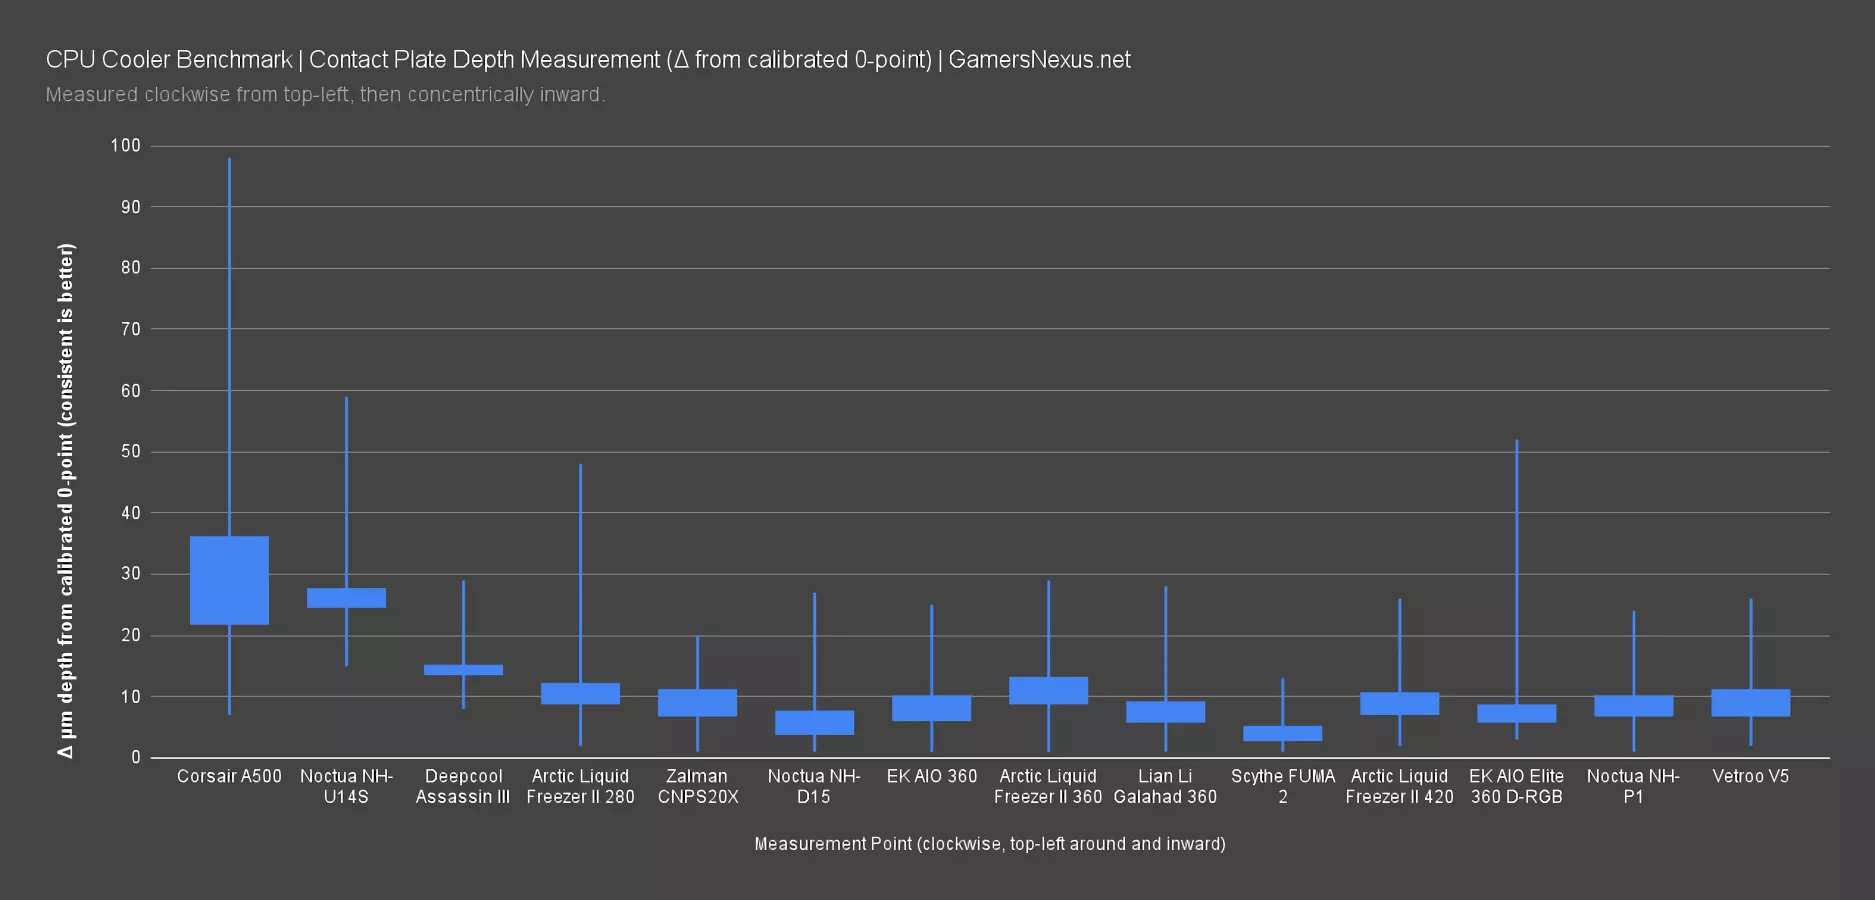Select the 'Vetroo V5' x-axis label
The width and height of the screenshot is (1875, 900).
pyautogui.click(x=1750, y=776)
